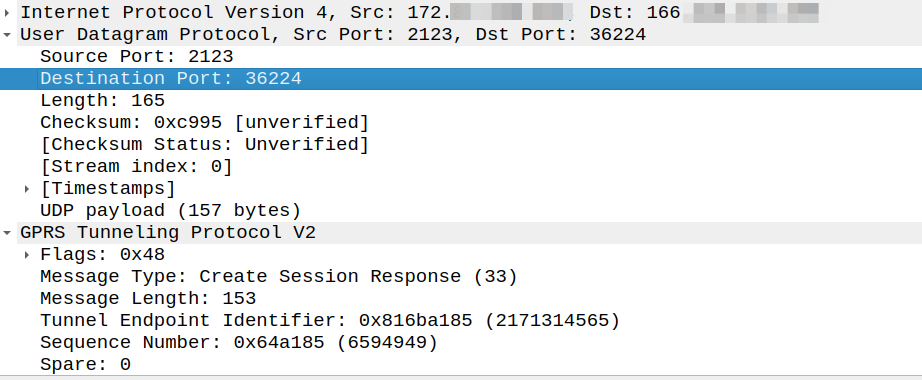922x380 pixels.
Task: Click the GPRS Tunneling Protocol V2 header
Action: pyautogui.click(x=168, y=233)
